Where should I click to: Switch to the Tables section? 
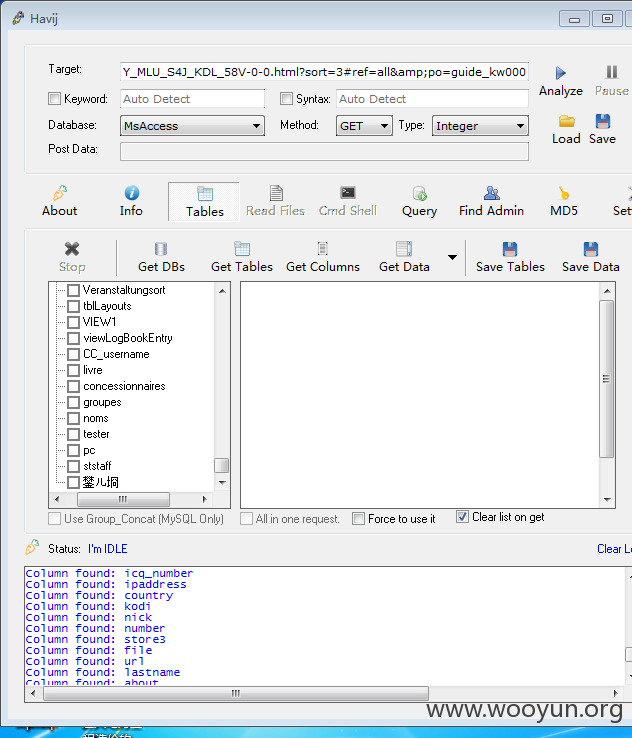pos(204,202)
